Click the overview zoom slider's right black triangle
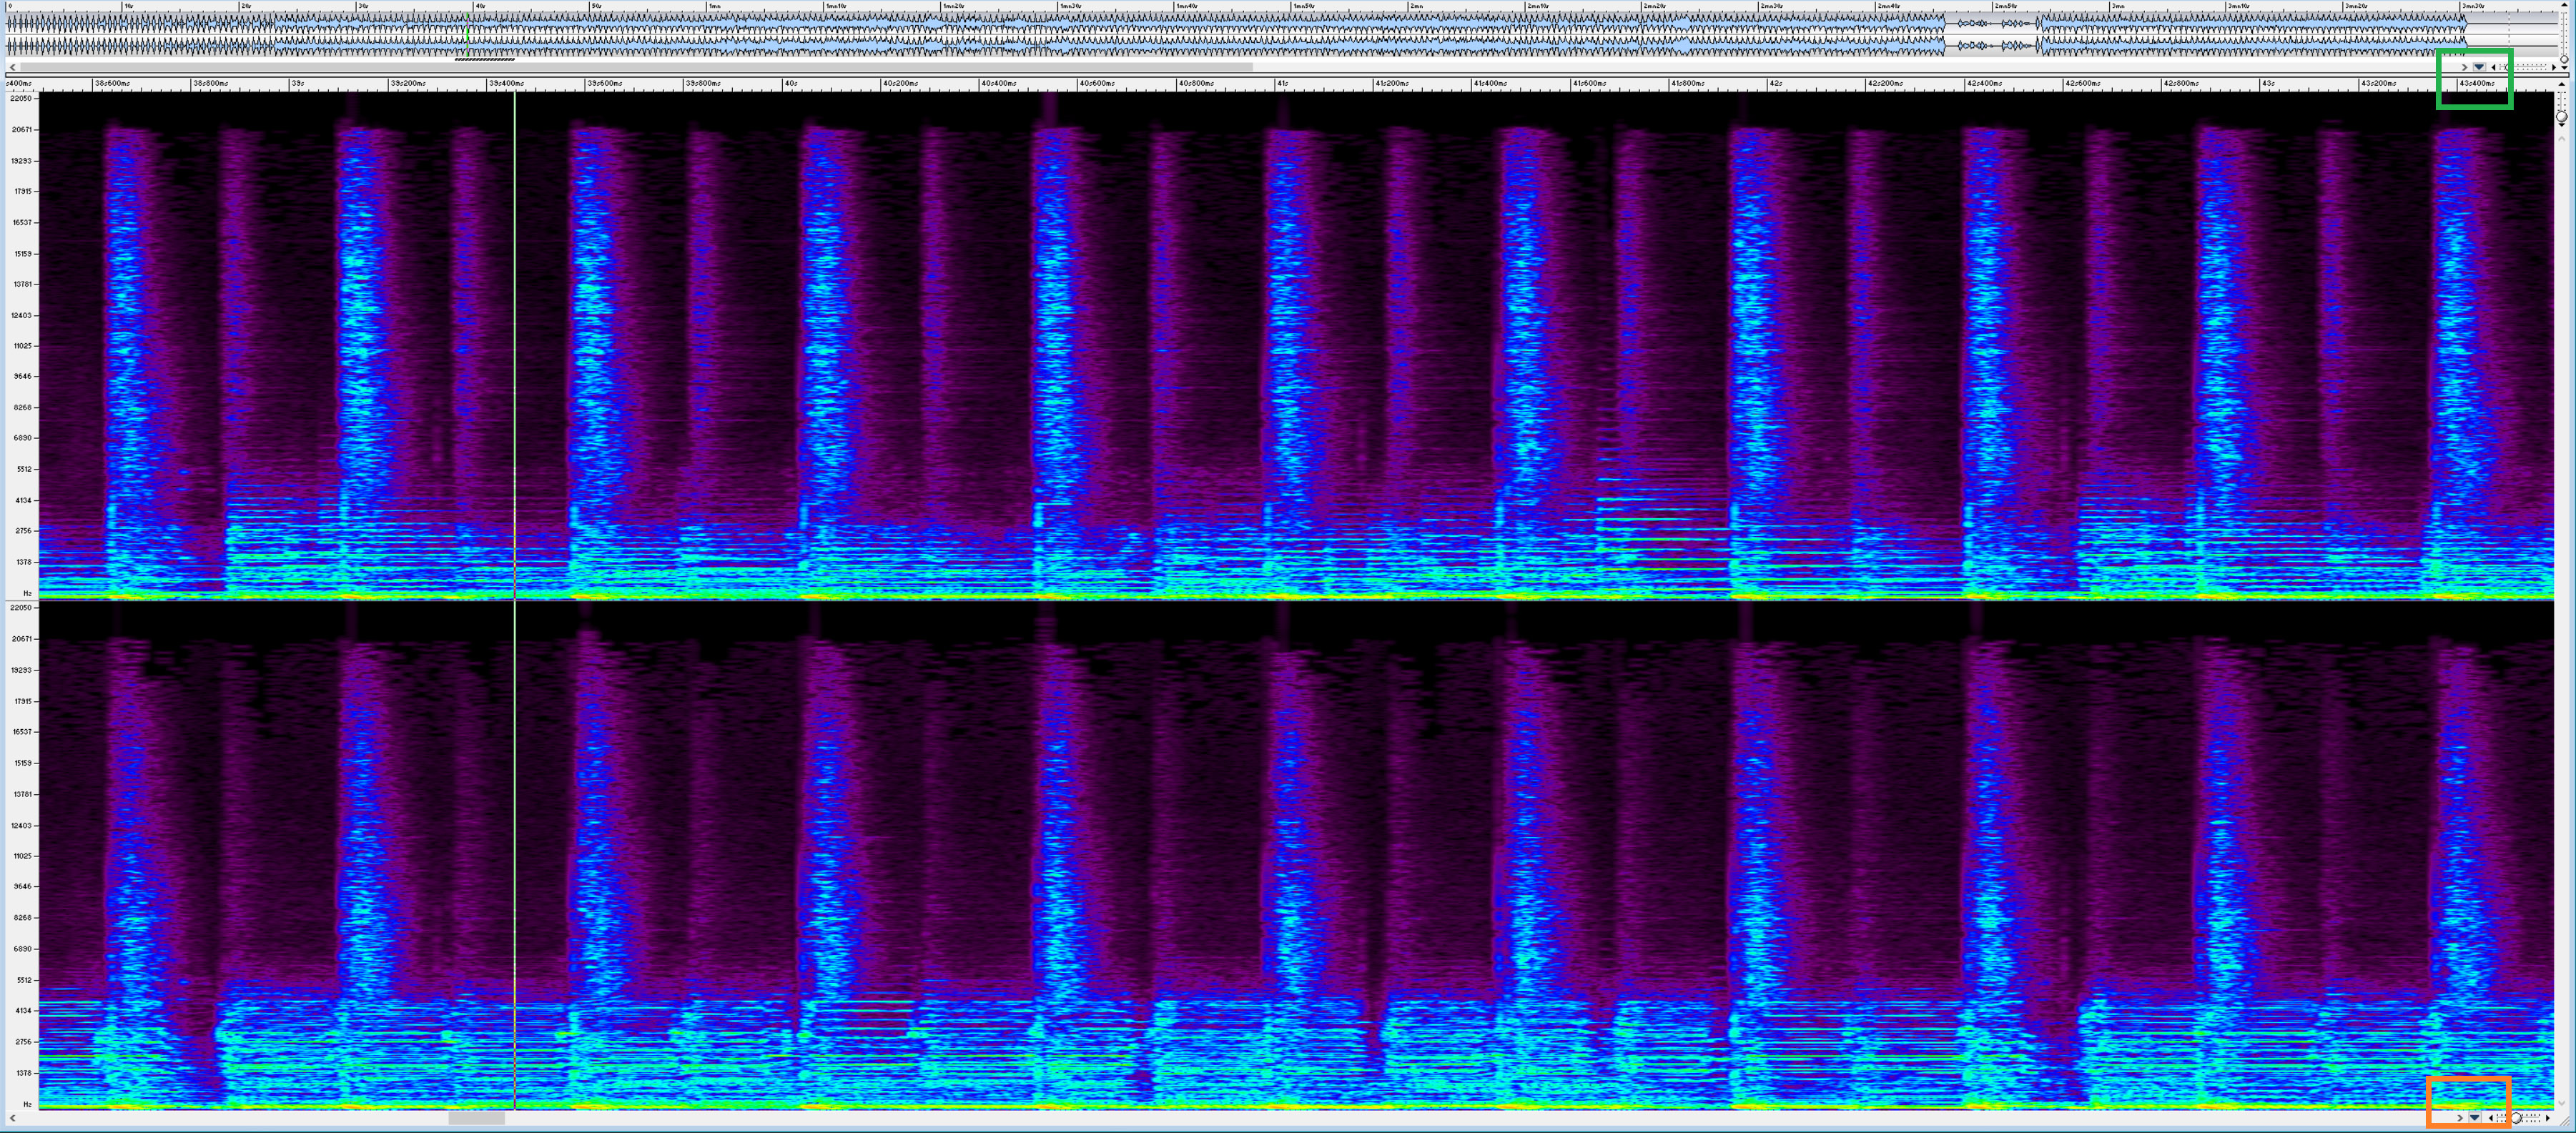The width and height of the screenshot is (2576, 1133). coord(2554,68)
